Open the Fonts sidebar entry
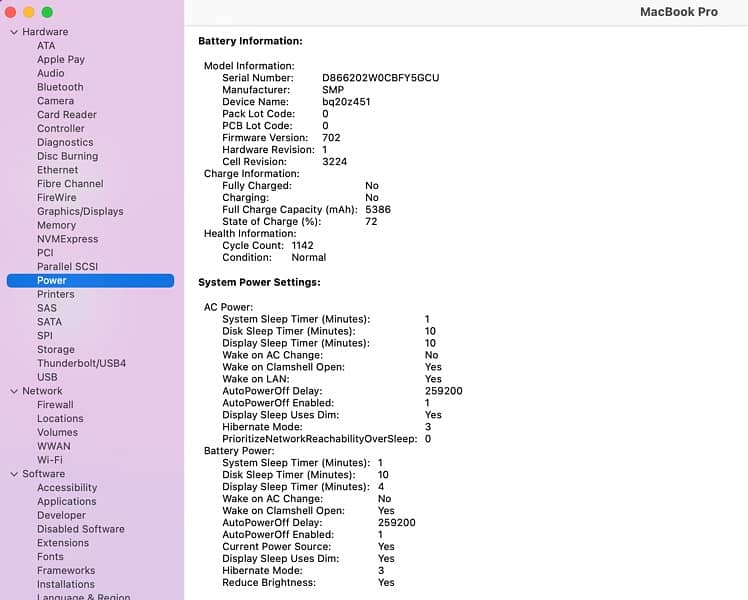Screen dimensions: 748x600 click(x=50, y=557)
